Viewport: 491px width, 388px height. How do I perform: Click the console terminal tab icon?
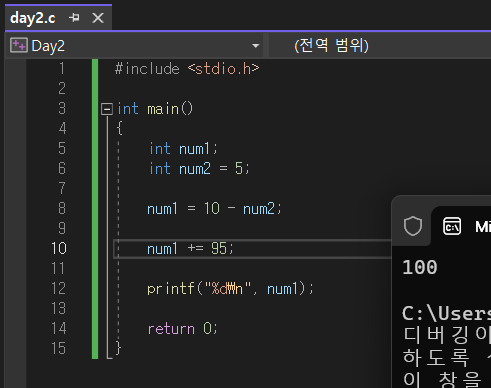452,226
